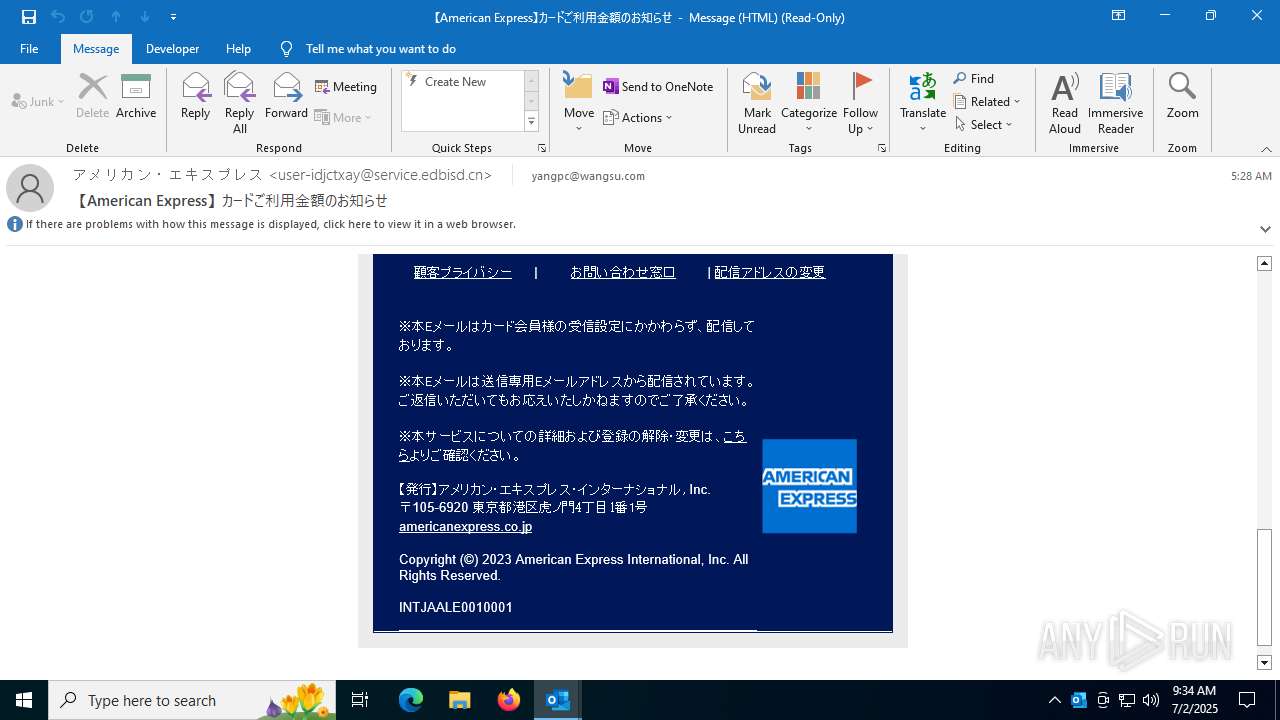The height and width of the screenshot is (720, 1280).
Task: Translate the message
Action: [923, 103]
